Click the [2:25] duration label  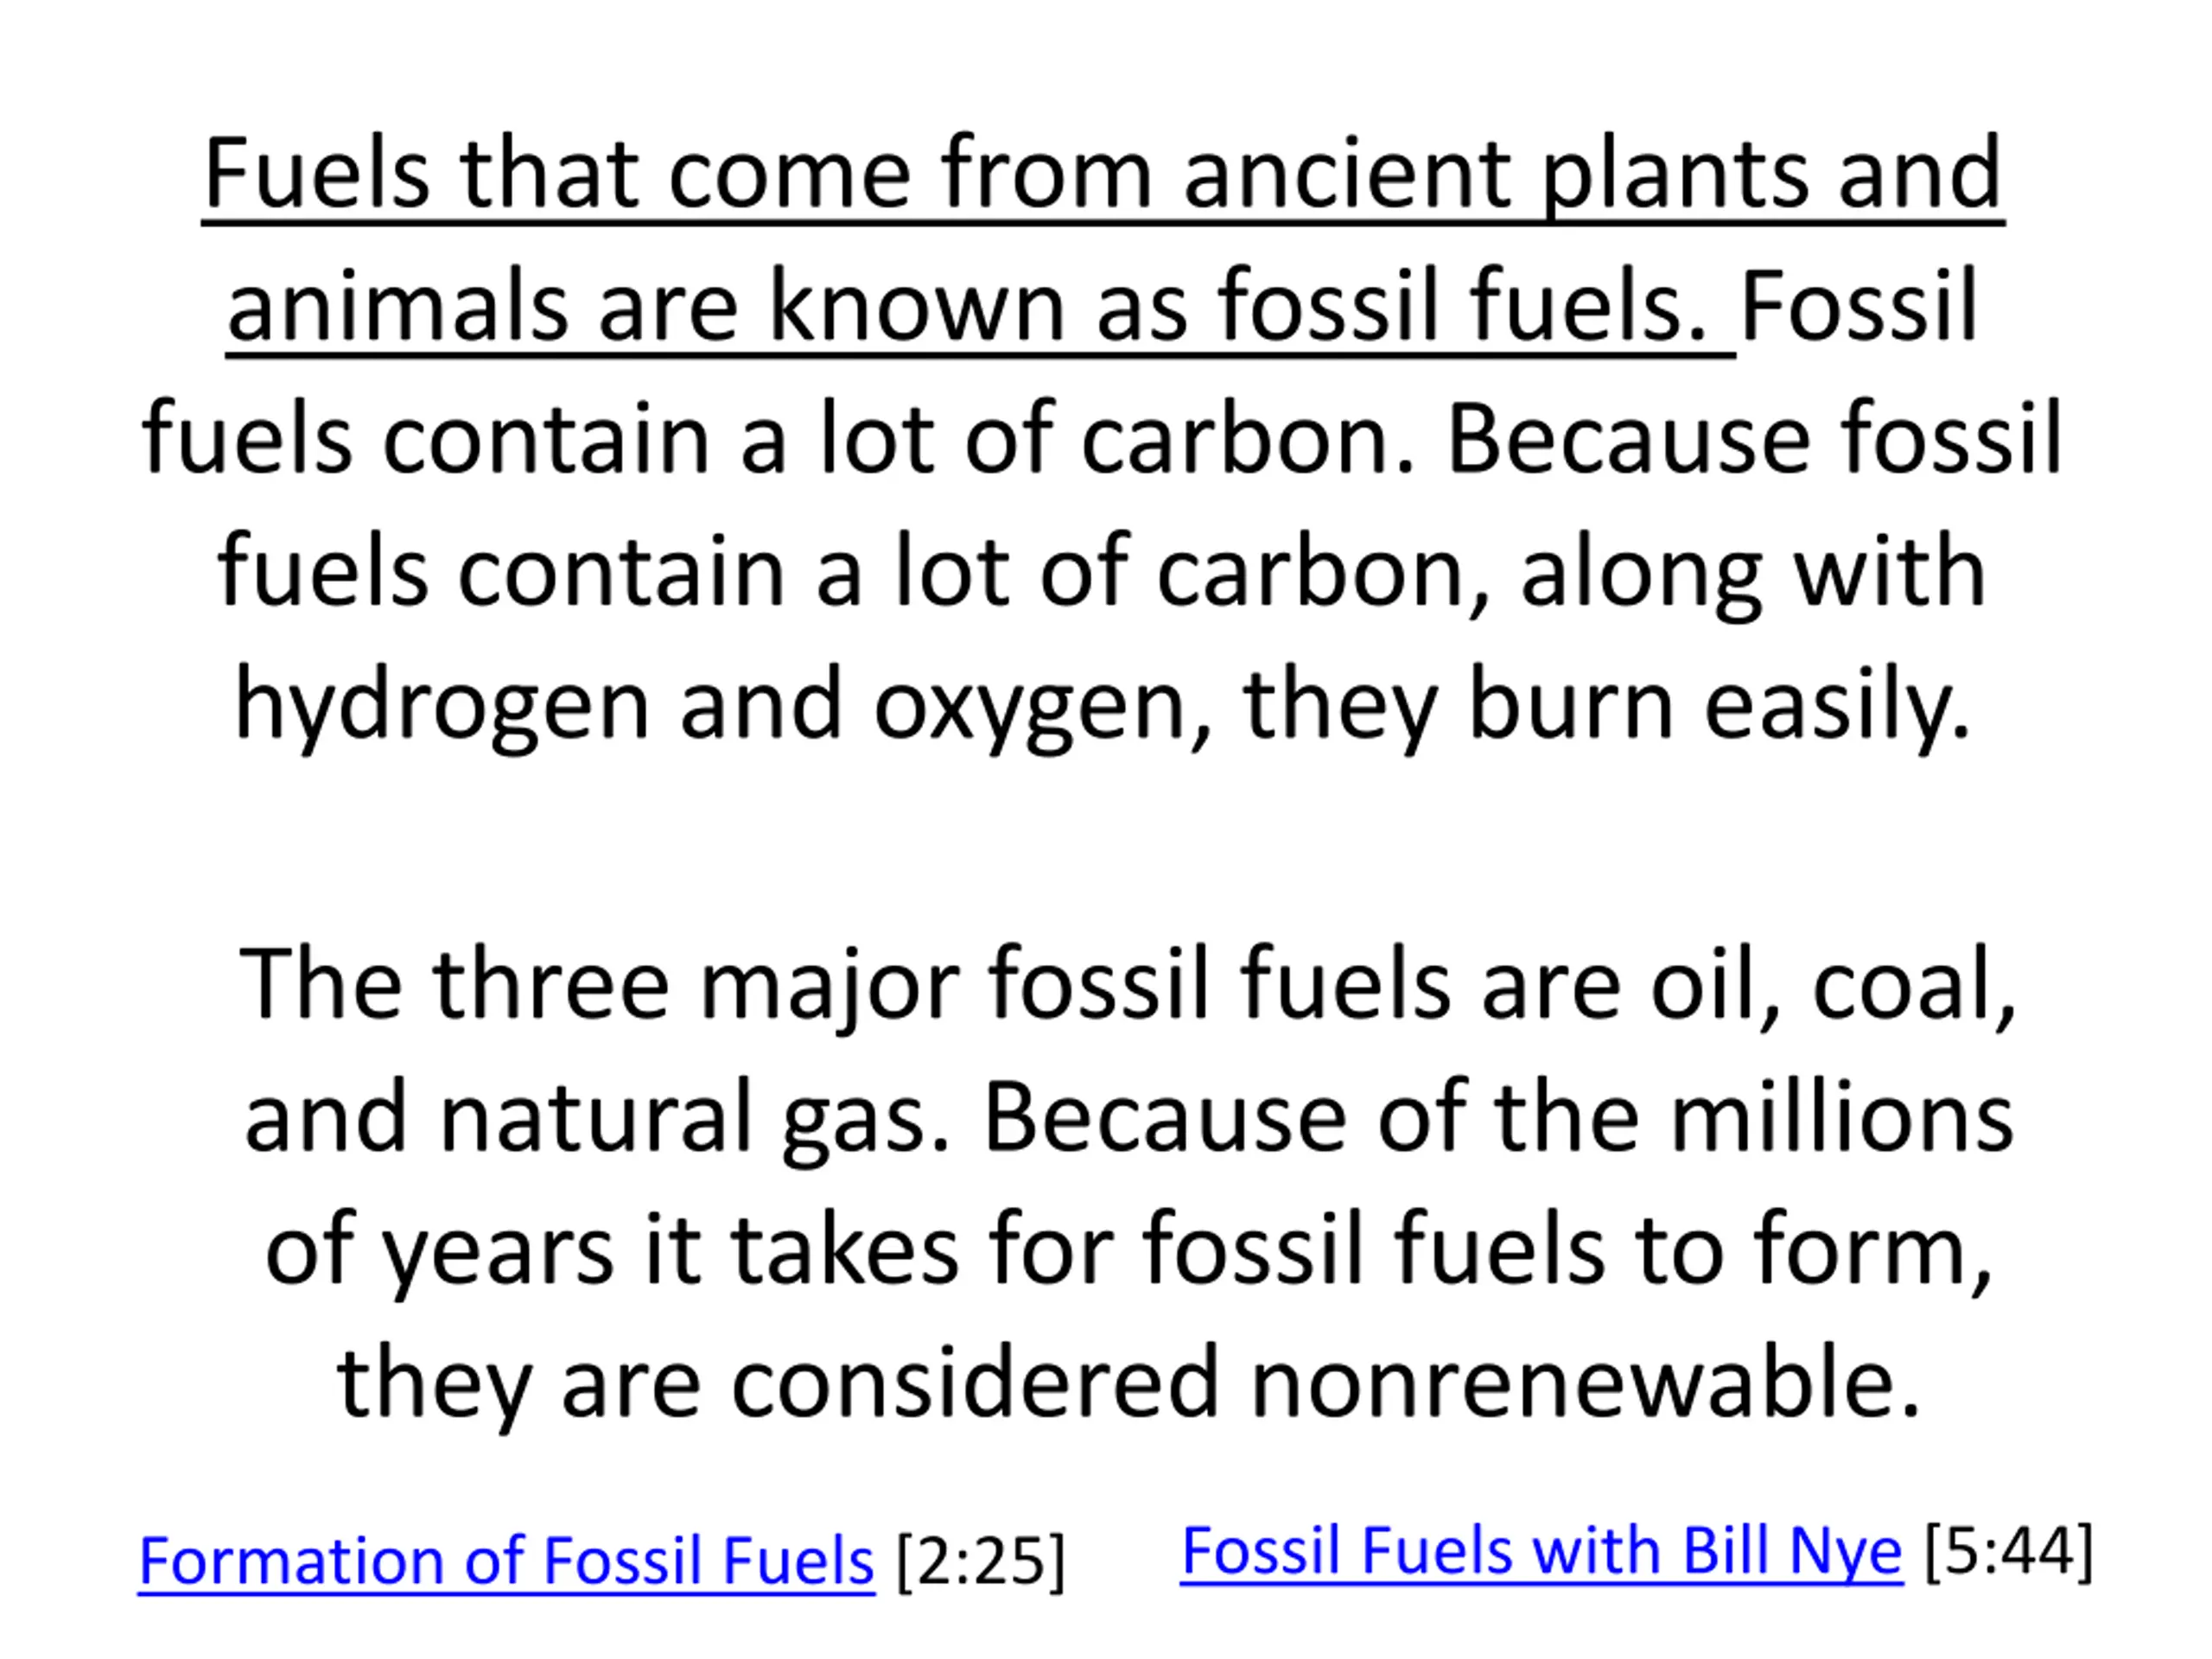pos(981,1561)
